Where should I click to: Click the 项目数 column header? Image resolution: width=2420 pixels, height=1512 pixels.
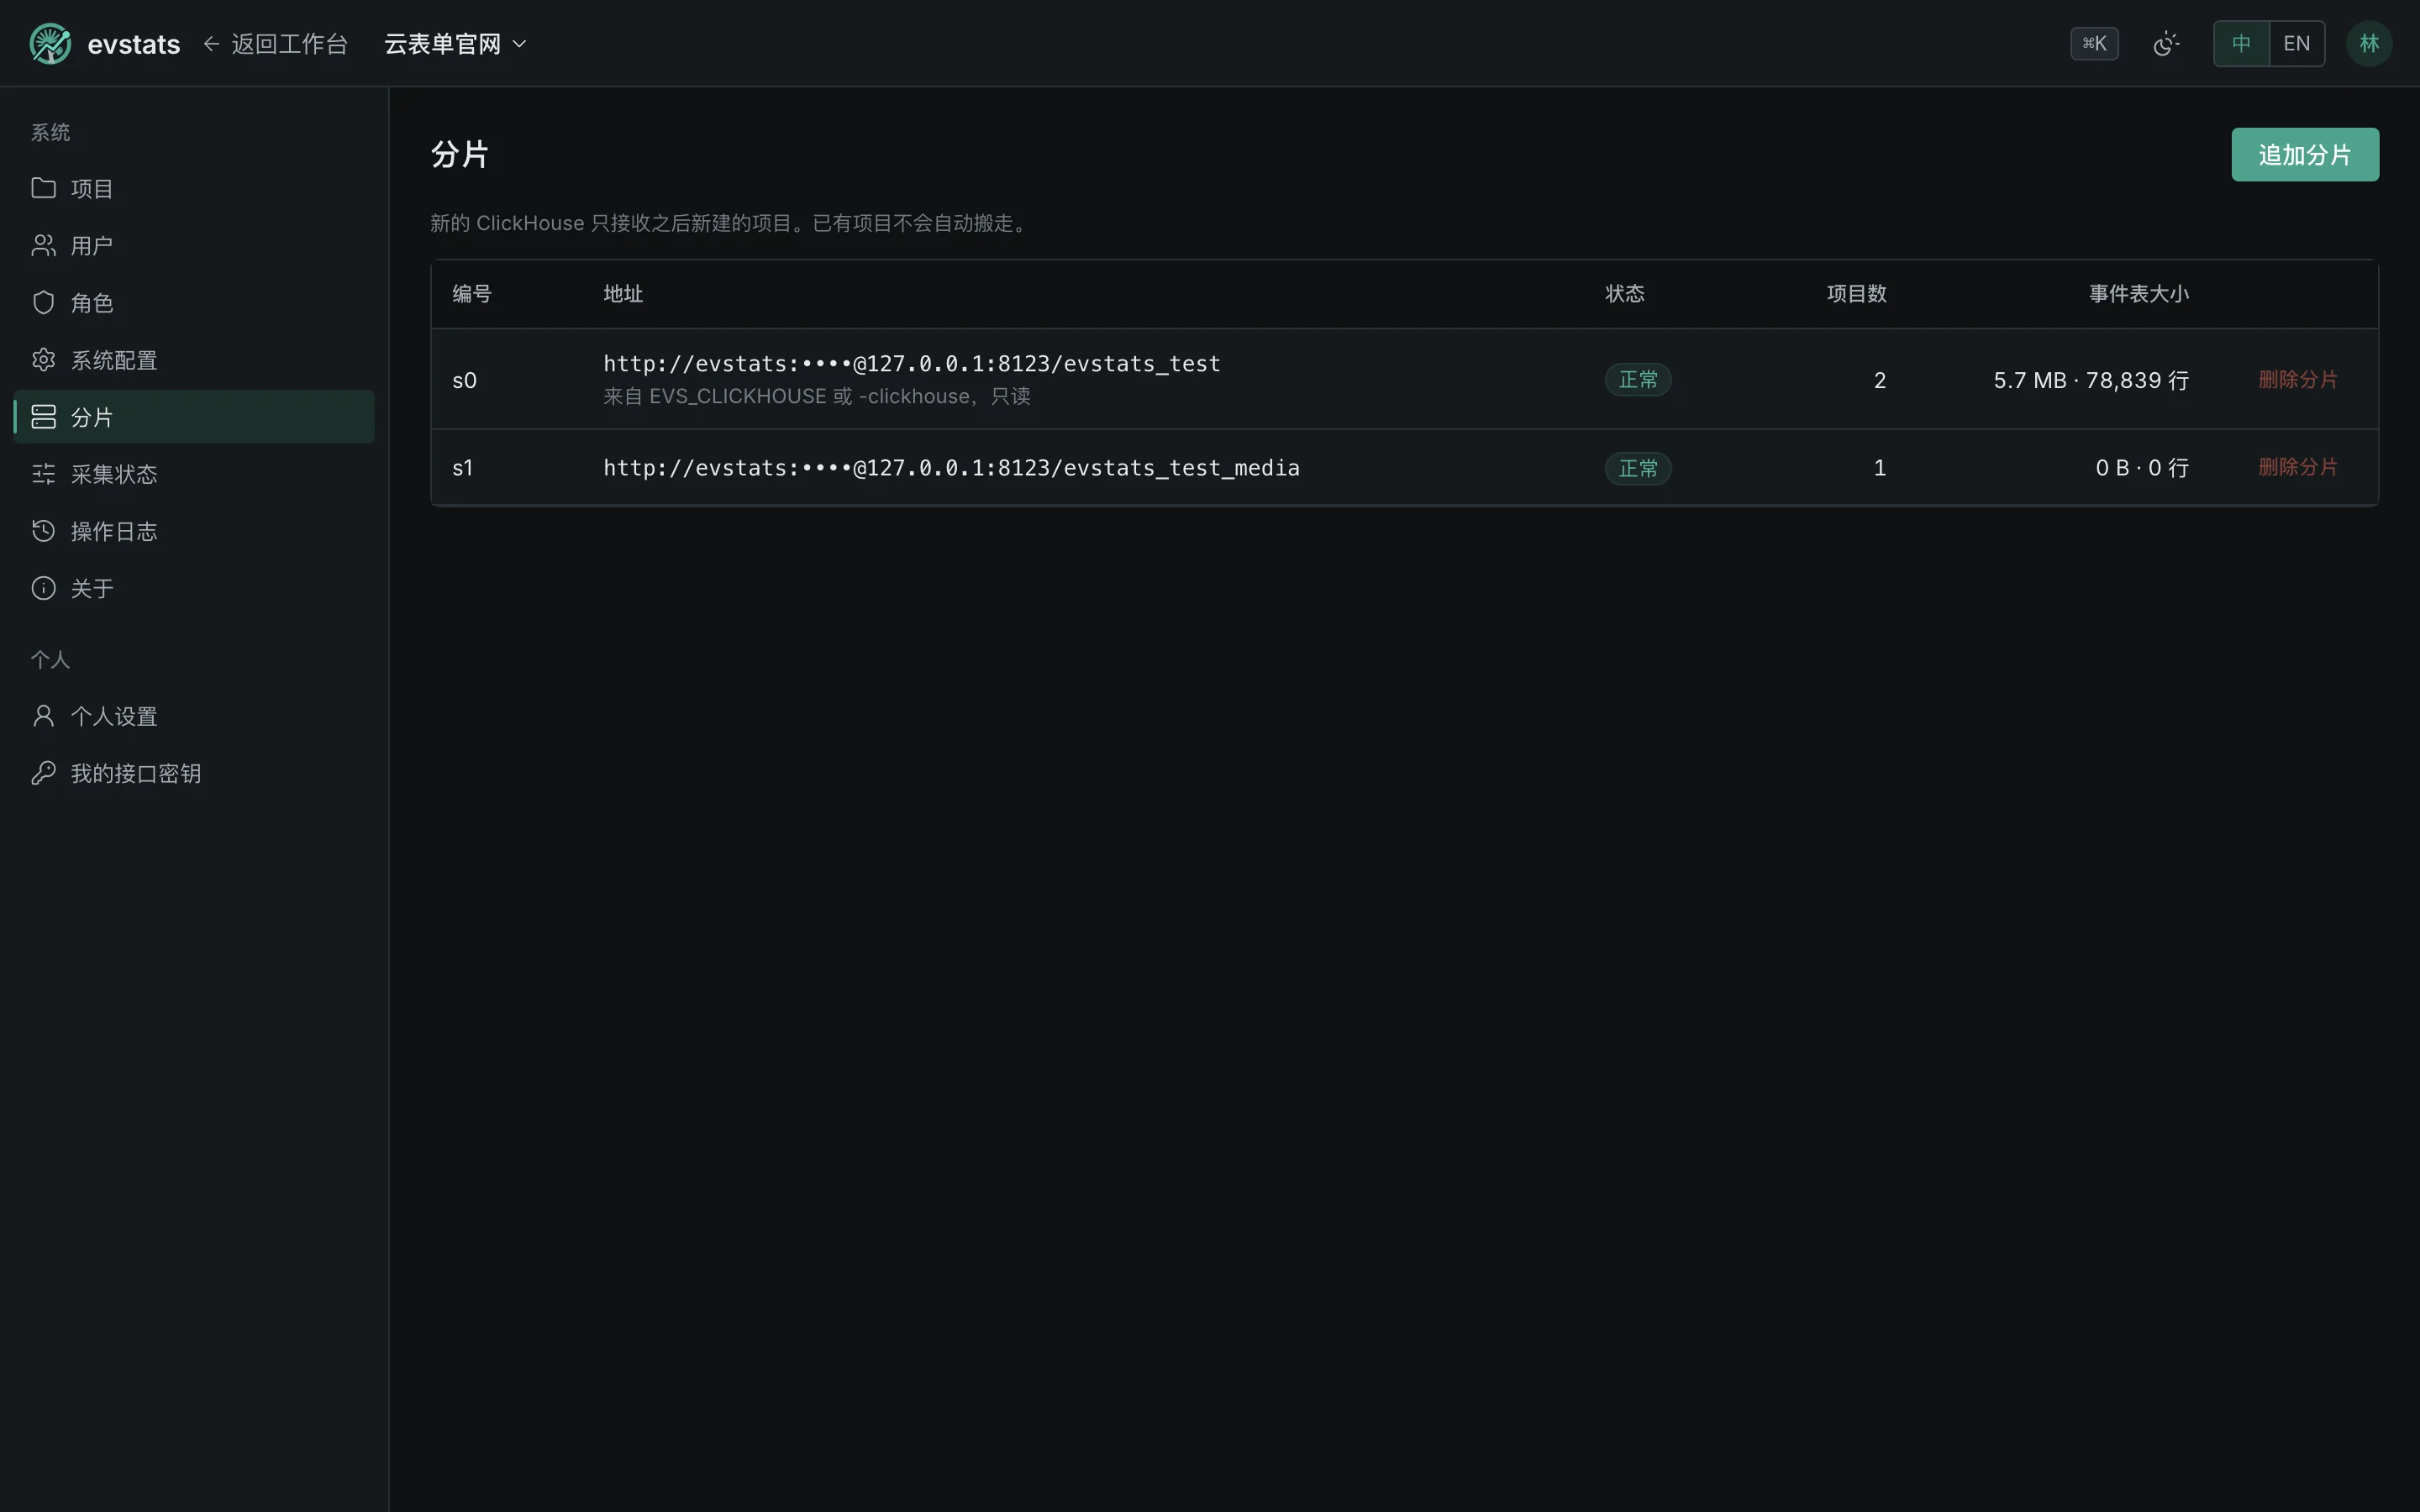pyautogui.click(x=1856, y=293)
